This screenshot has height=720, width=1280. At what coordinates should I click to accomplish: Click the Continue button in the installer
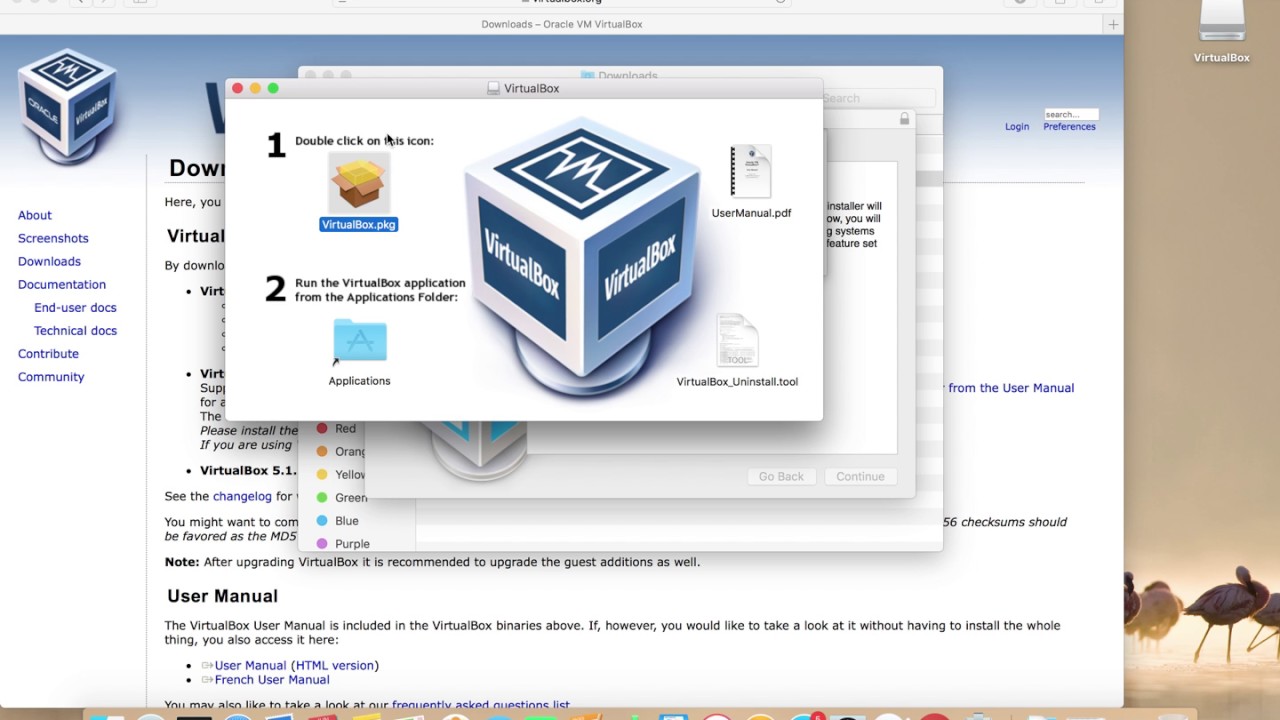click(860, 477)
